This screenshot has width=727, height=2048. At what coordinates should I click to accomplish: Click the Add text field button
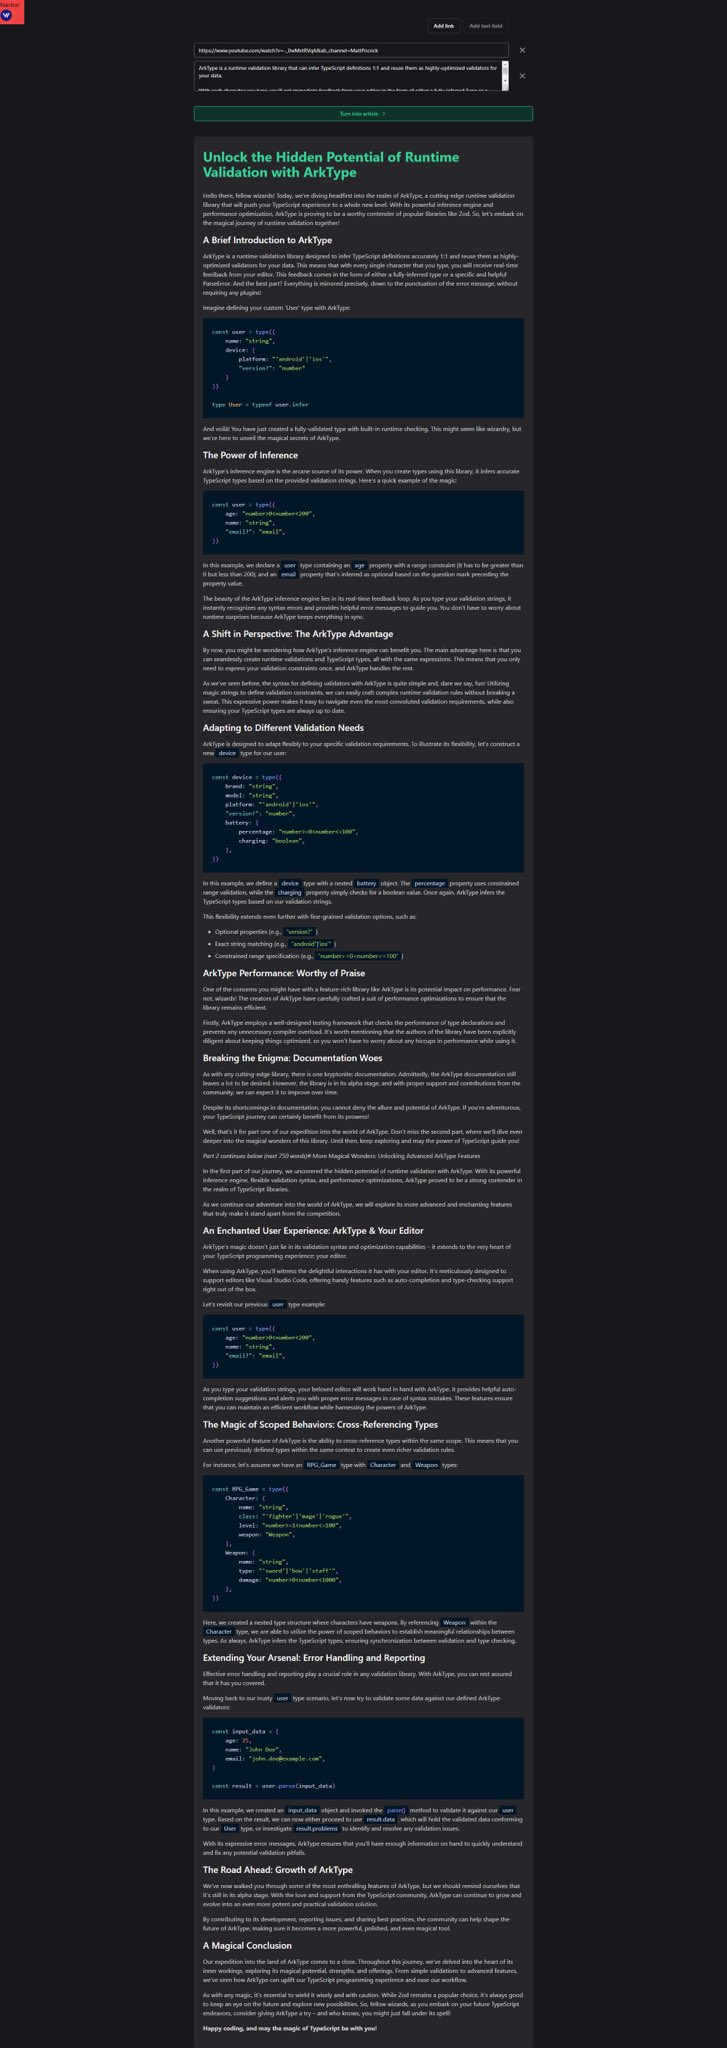487,26
